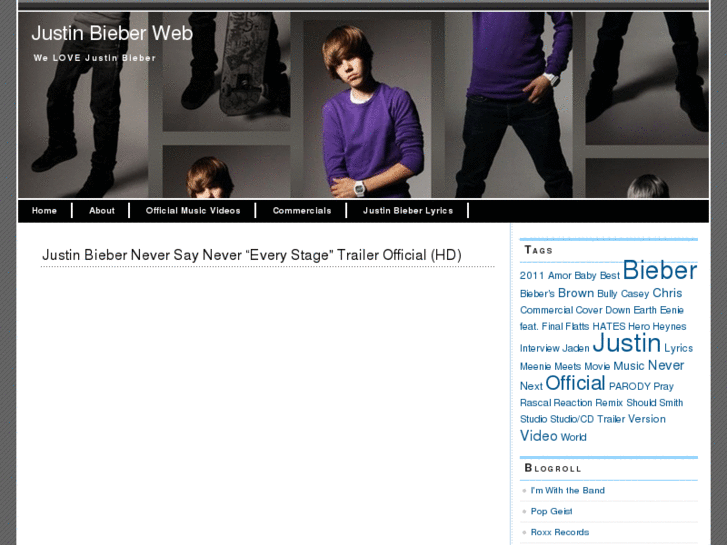Select the feat. tag
The image size is (727, 545).
[529, 326]
